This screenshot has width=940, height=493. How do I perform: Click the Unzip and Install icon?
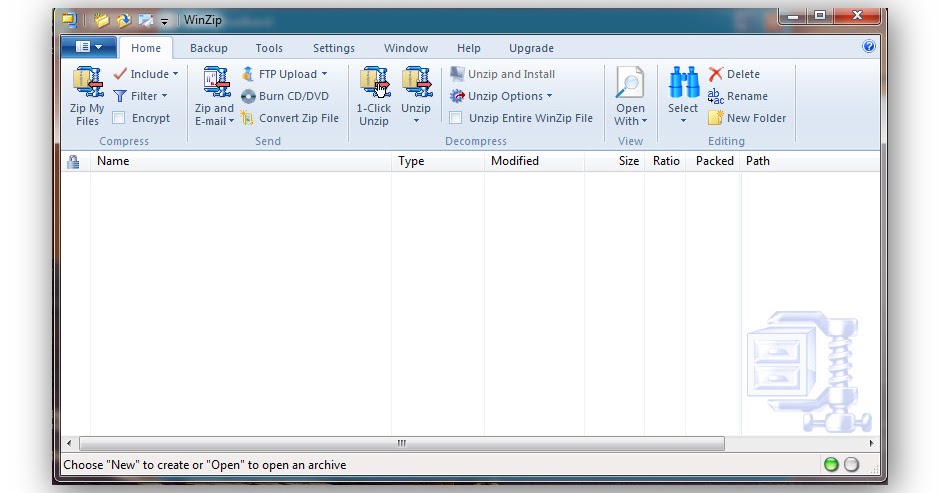pyautogui.click(x=457, y=74)
